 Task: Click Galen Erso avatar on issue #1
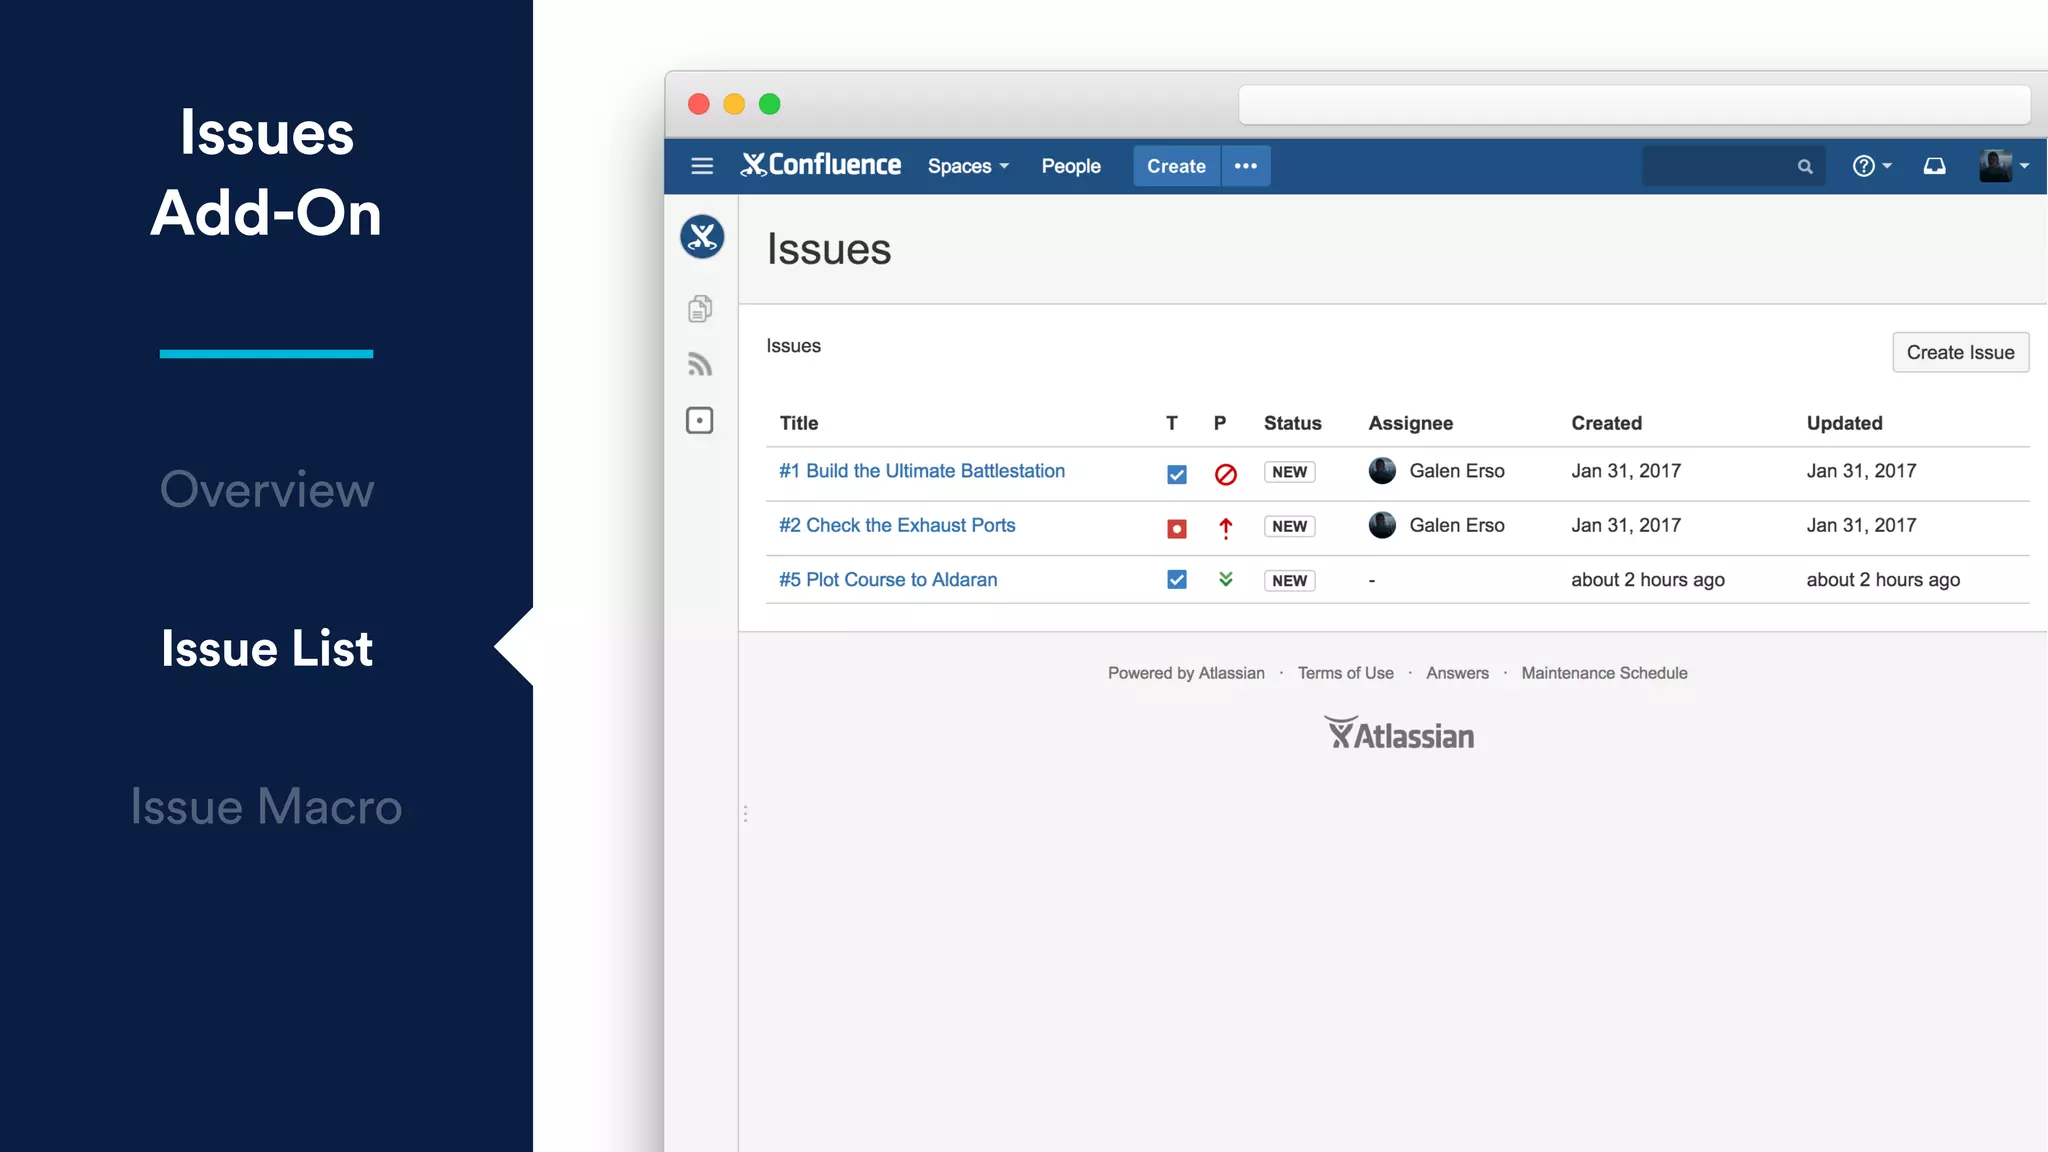pos(1382,471)
